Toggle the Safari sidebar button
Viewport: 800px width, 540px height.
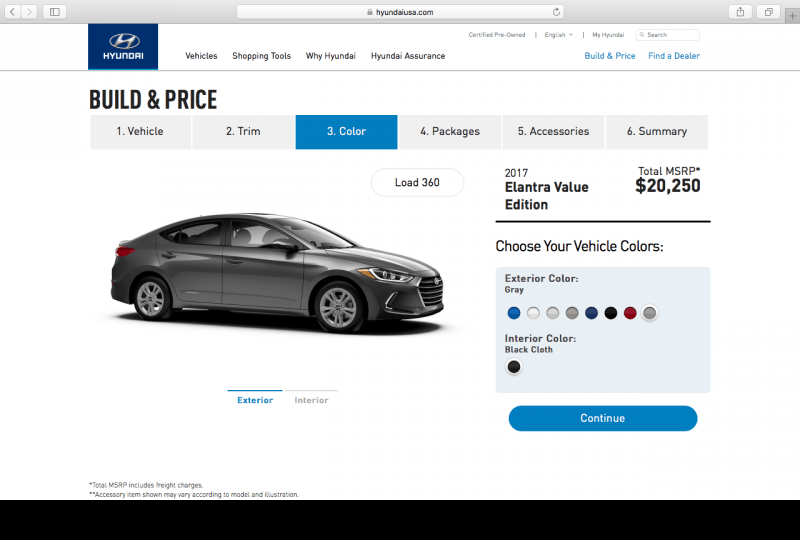coord(55,12)
